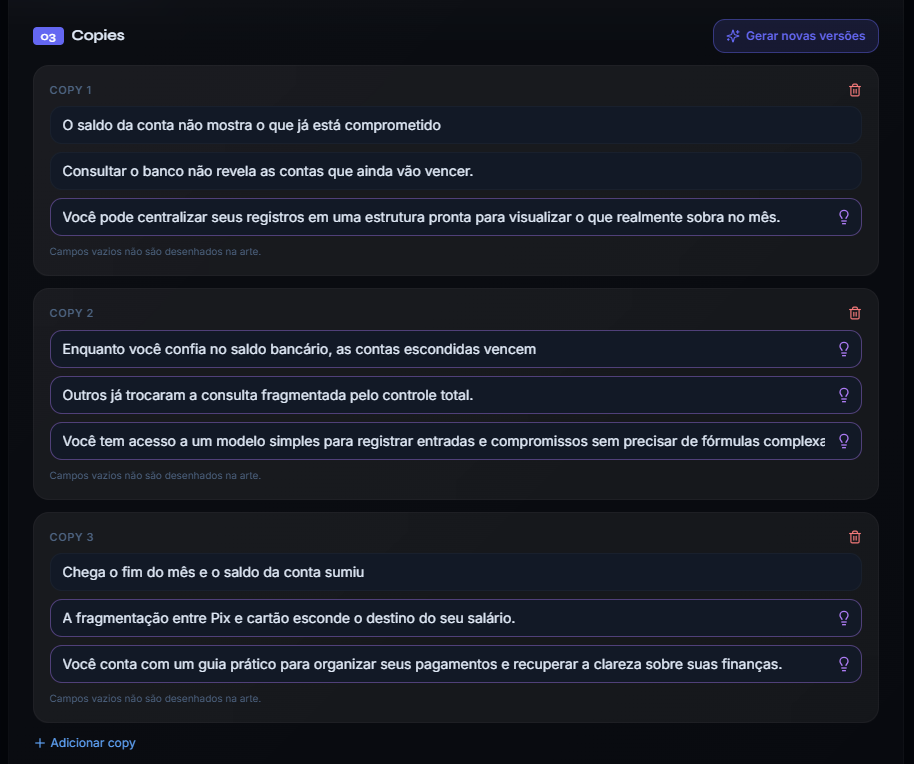Viewport: 914px width, 764px height.
Task: Click 'Campos vazios' note under Copy 3
Action: click(155, 699)
